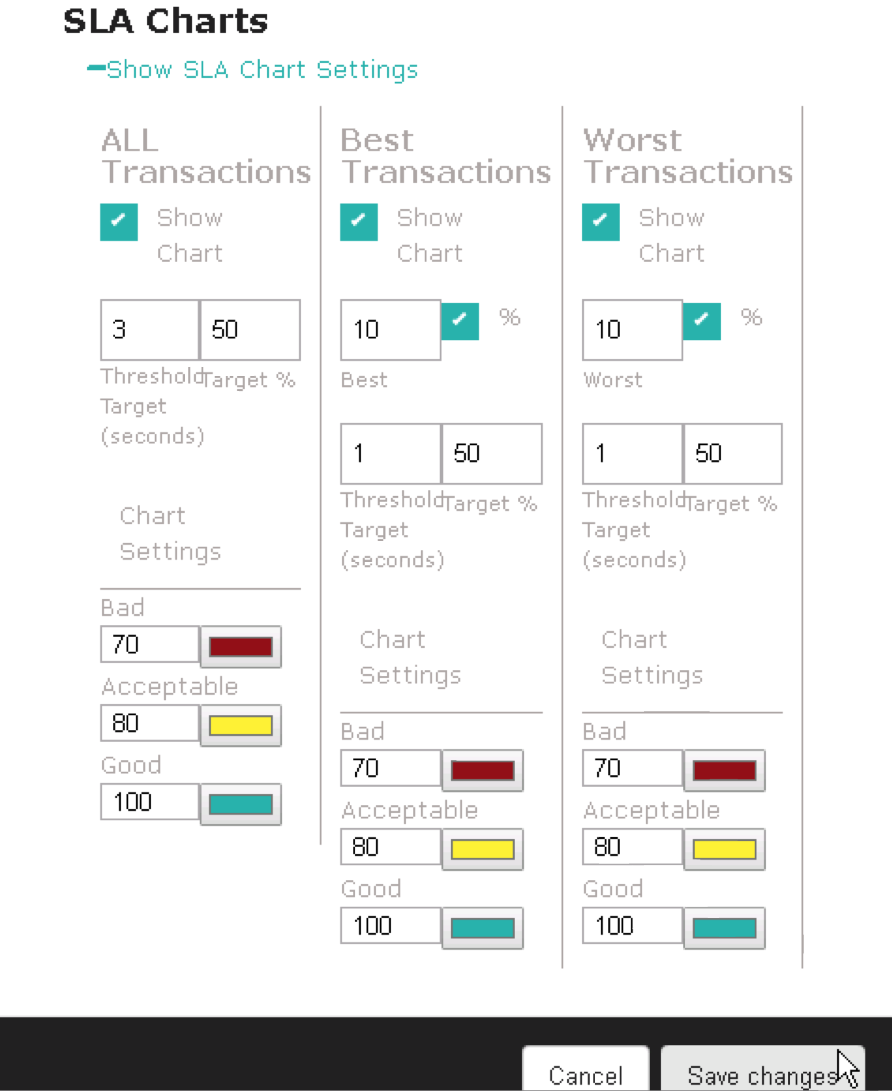This screenshot has height=1091, width=892.
Task: Toggle the percent checkbox for Best transactions
Action: point(460,321)
